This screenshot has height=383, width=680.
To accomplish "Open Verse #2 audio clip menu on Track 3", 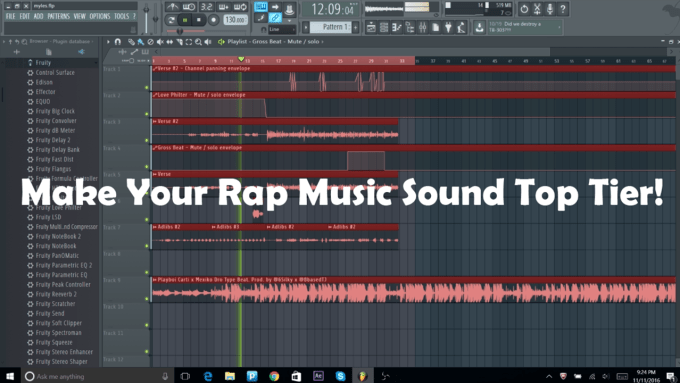I will click(x=154, y=121).
